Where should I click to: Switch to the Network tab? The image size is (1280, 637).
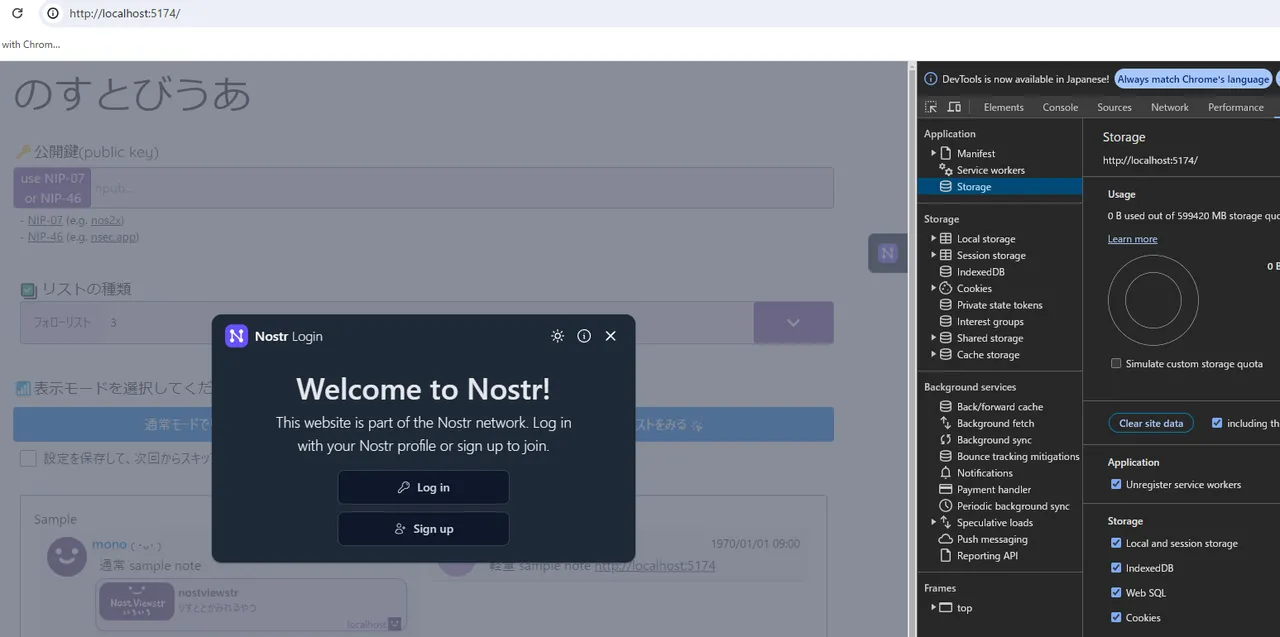[1169, 107]
